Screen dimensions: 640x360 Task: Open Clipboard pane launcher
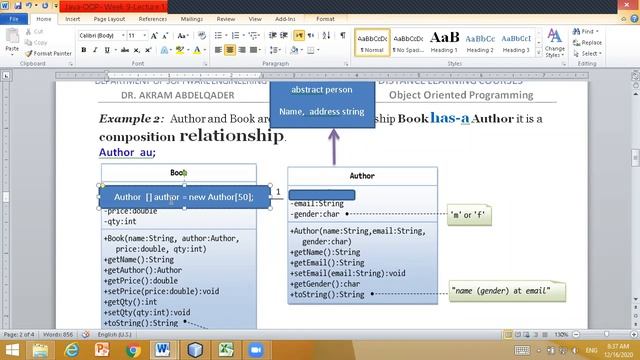click(x=71, y=64)
